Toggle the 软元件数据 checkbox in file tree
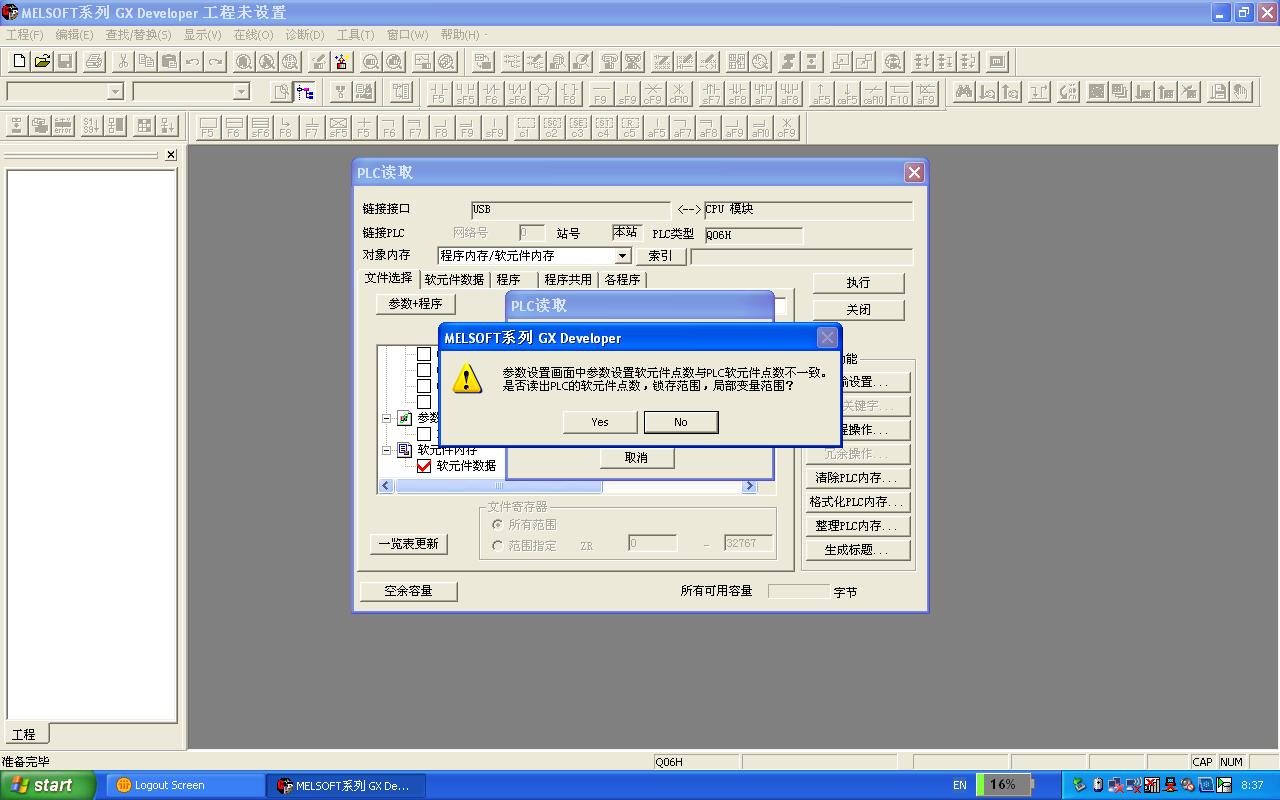This screenshot has height=800, width=1280. (424, 466)
